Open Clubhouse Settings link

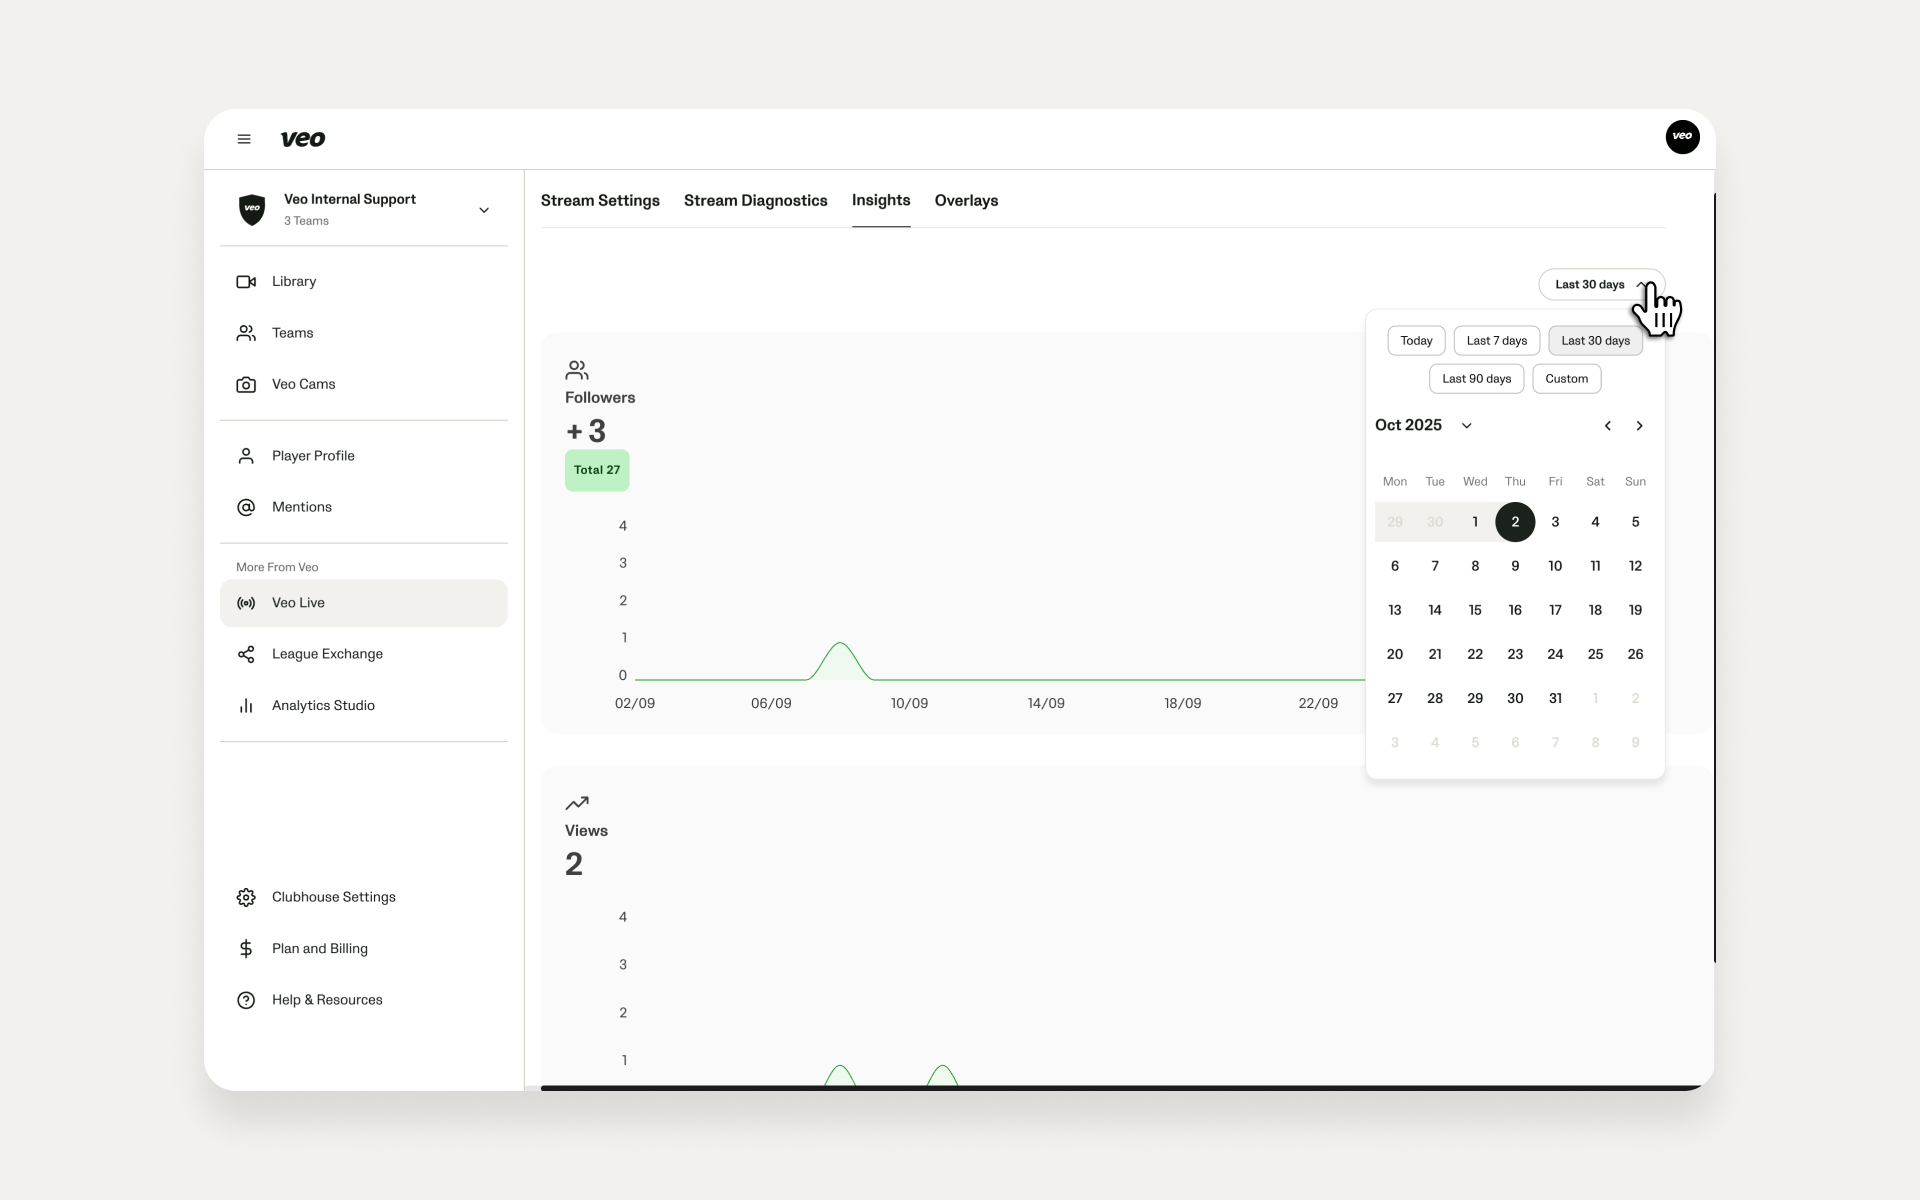coord(364,897)
